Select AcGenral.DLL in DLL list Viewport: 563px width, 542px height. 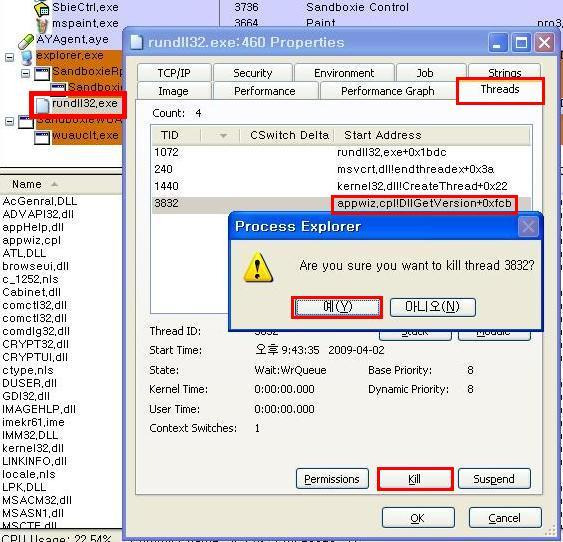click(39, 201)
